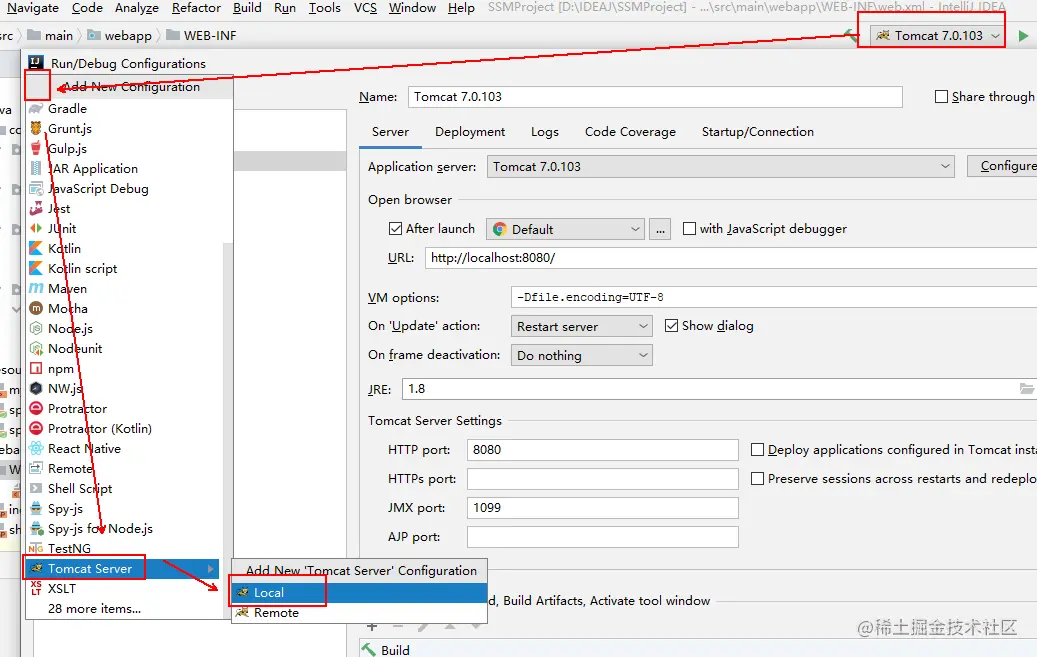Select the Nodeunit icon
The height and width of the screenshot is (657, 1037).
(36, 349)
